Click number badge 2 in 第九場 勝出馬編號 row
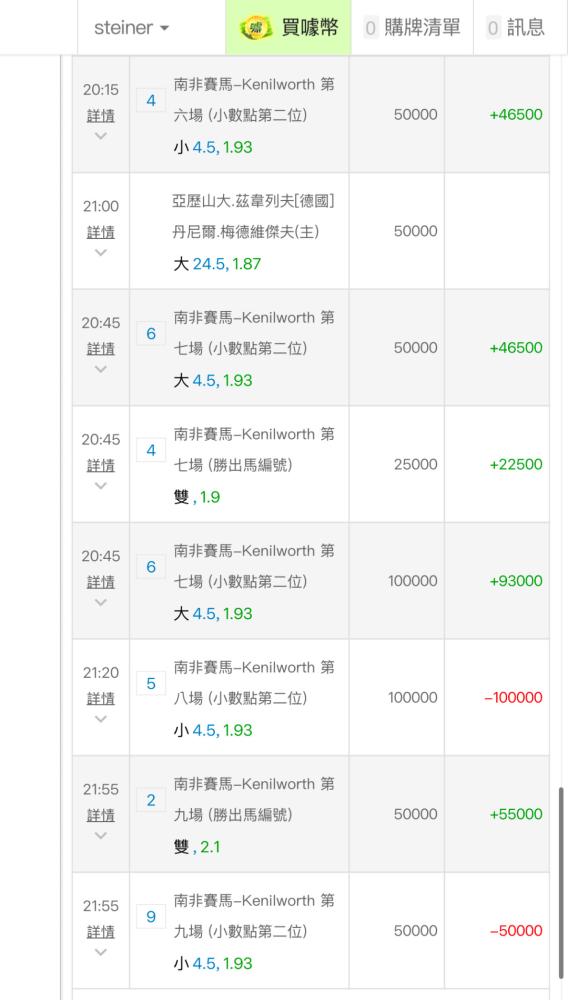 (x=151, y=800)
